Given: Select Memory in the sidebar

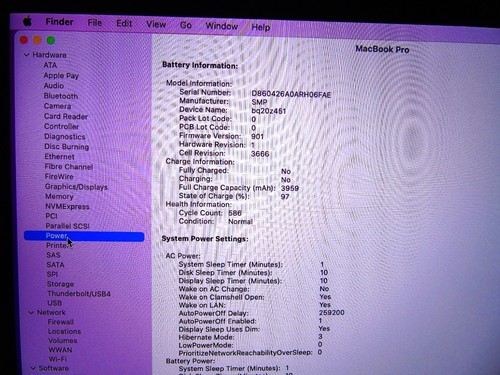Looking at the screenshot, I should coord(59,197).
